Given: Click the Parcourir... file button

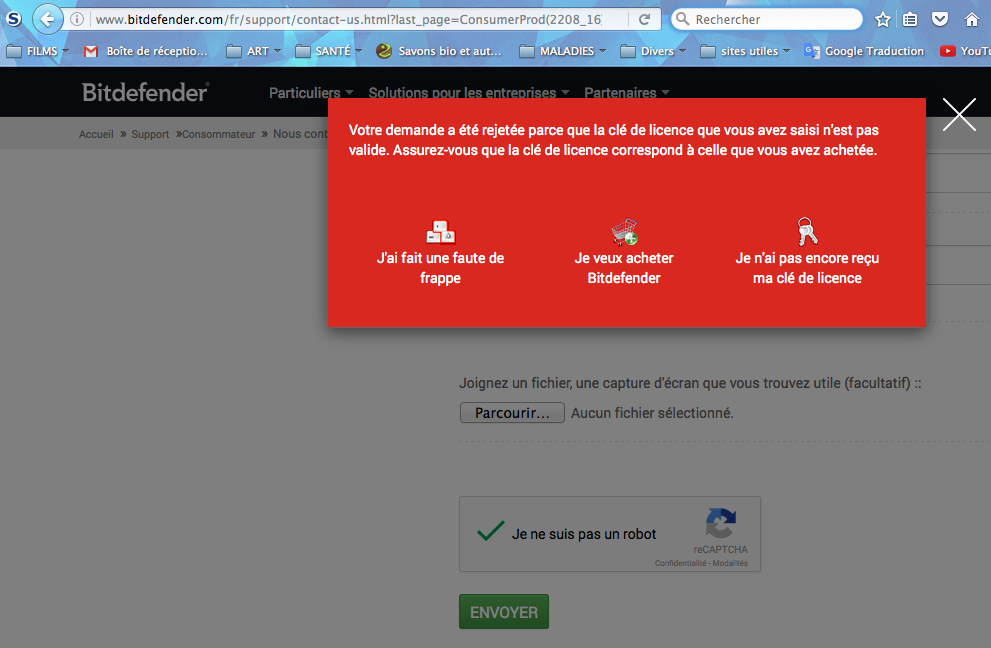Looking at the screenshot, I should pos(512,413).
